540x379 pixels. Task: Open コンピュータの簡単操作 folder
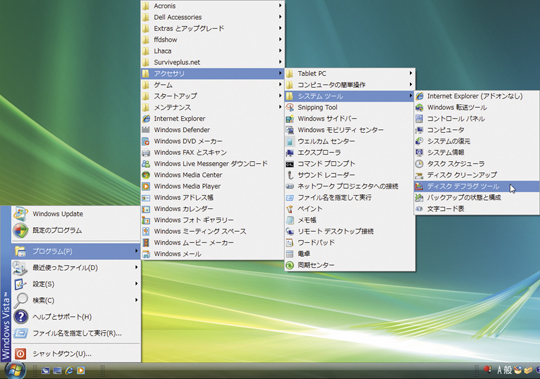350,85
